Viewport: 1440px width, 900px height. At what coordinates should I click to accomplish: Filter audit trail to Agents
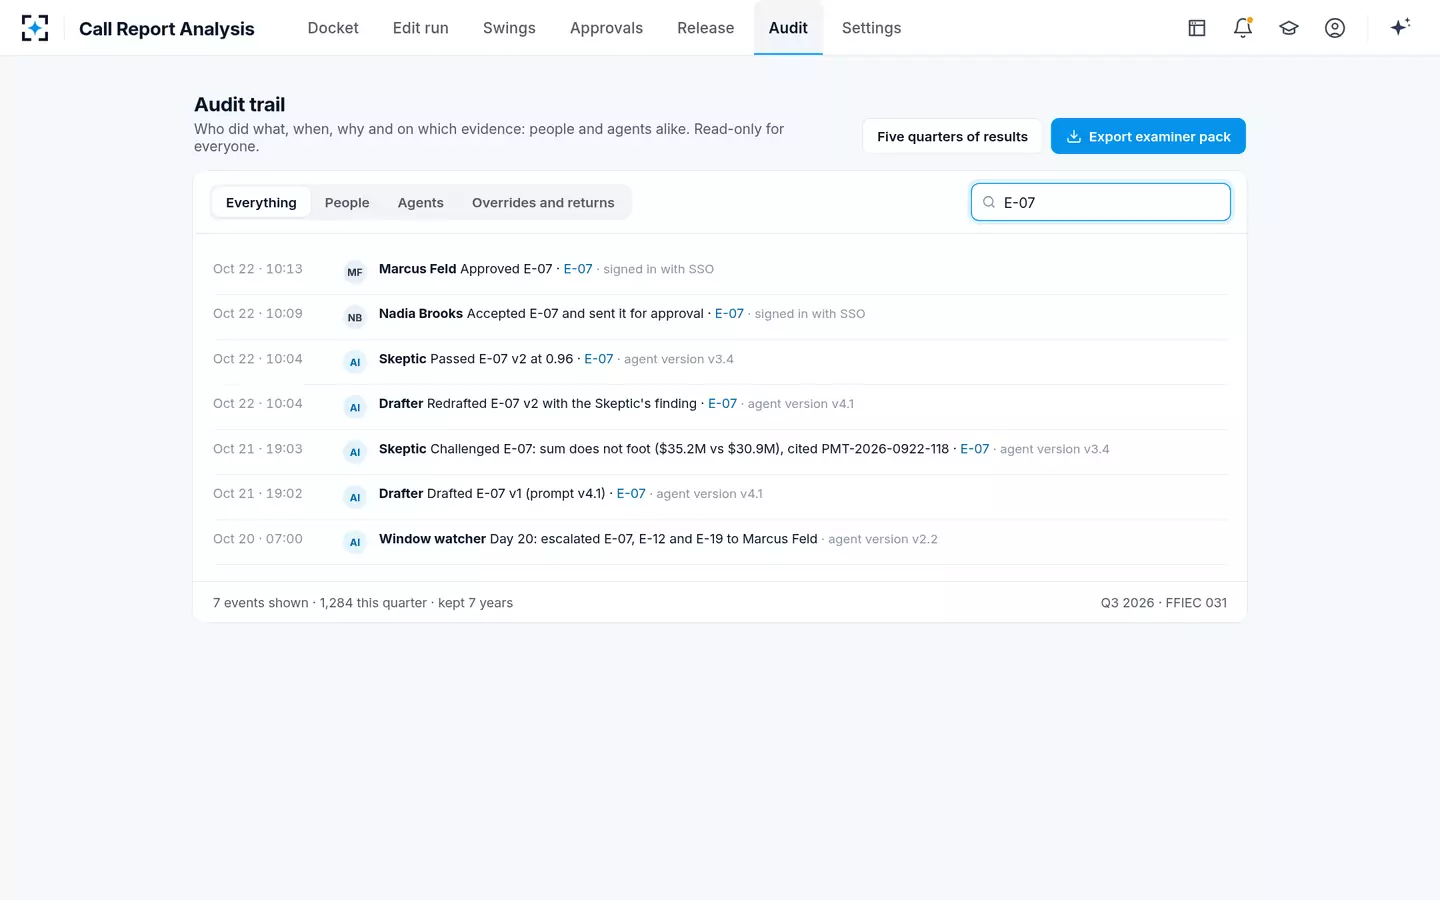421,202
